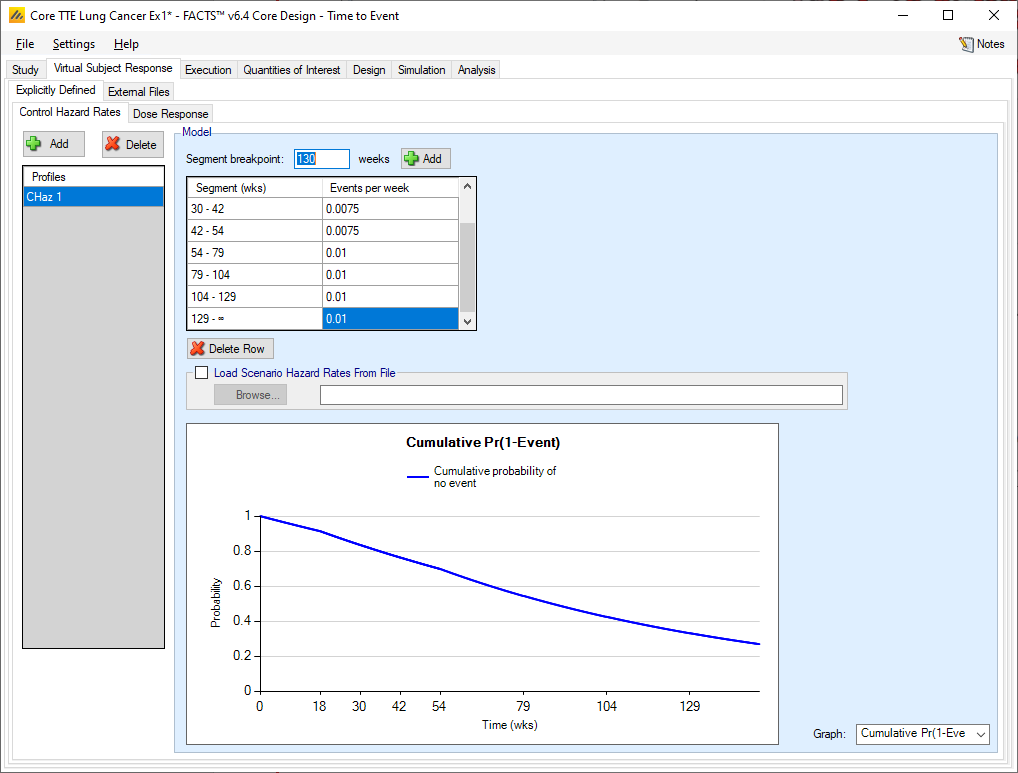The image size is (1018, 773).
Task: Click the hazard rates file path field
Action: (580, 395)
